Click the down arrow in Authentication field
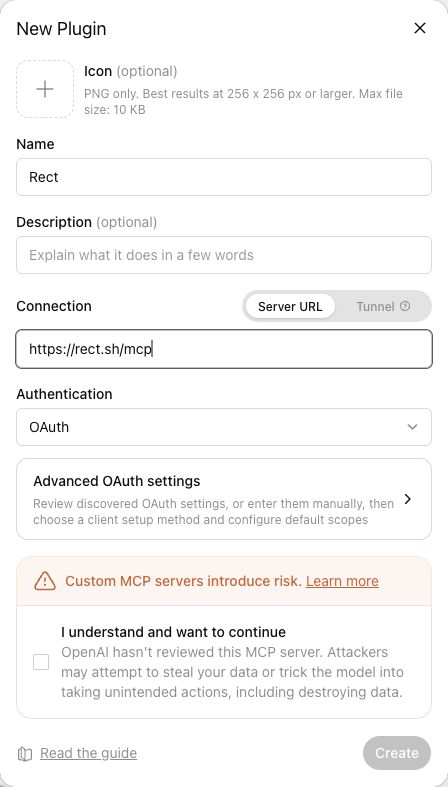Image resolution: width=448 pixels, height=787 pixels. coord(412,427)
